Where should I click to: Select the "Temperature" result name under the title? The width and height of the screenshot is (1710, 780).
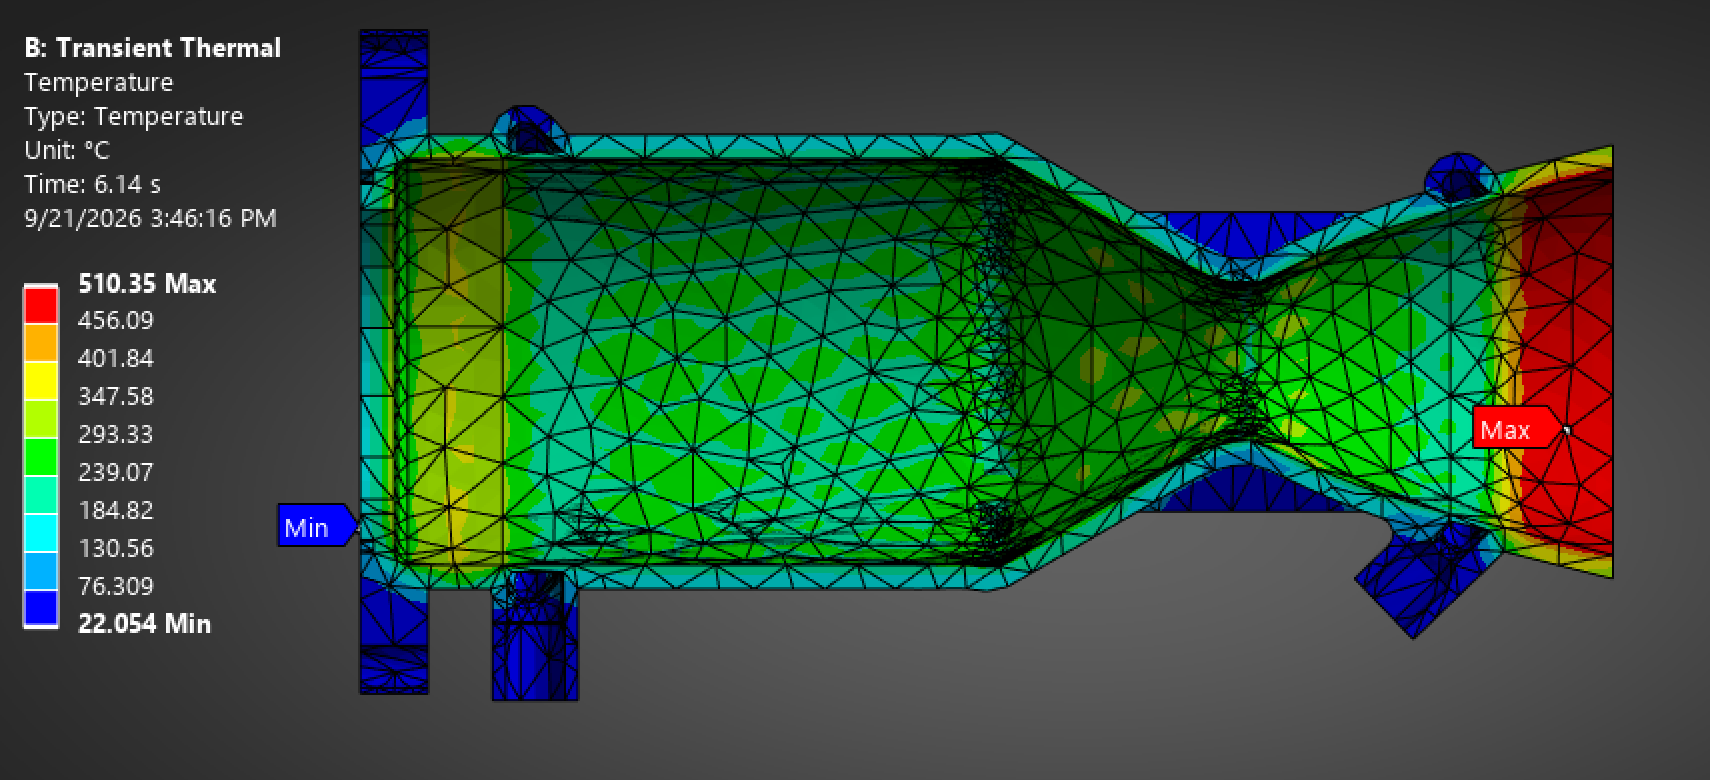[x=99, y=82]
